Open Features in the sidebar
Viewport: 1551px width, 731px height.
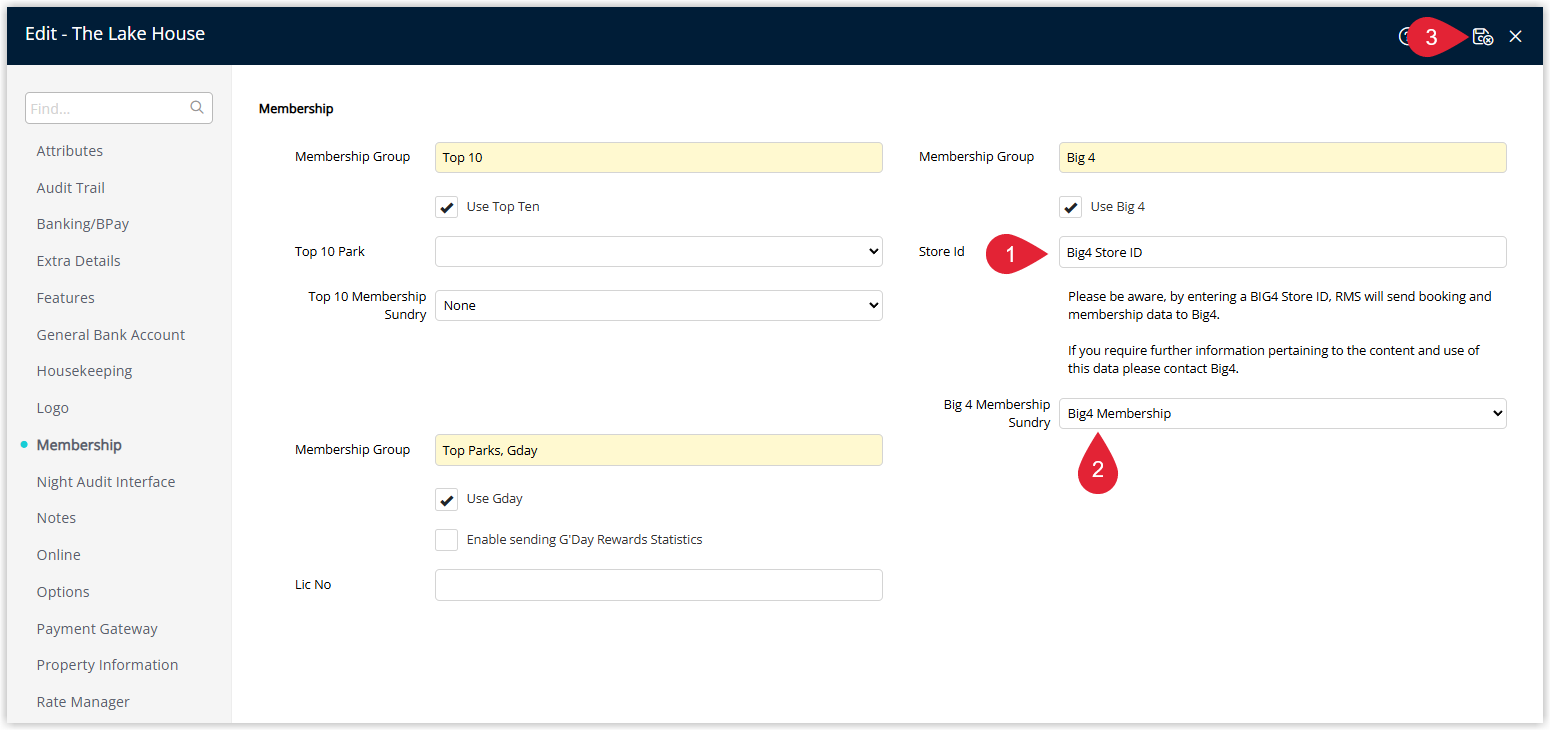click(x=66, y=298)
